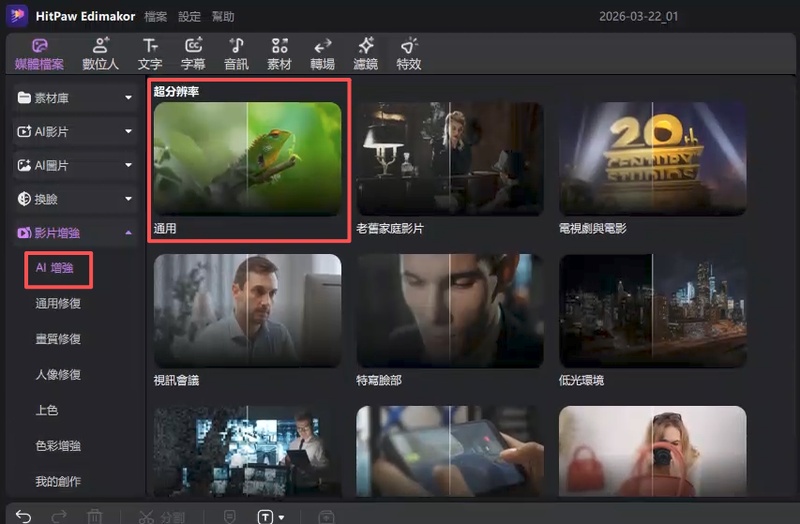The width and height of the screenshot is (800, 524).
Task: Expand the AI圖片 dropdown arrow
Action: pos(129,165)
